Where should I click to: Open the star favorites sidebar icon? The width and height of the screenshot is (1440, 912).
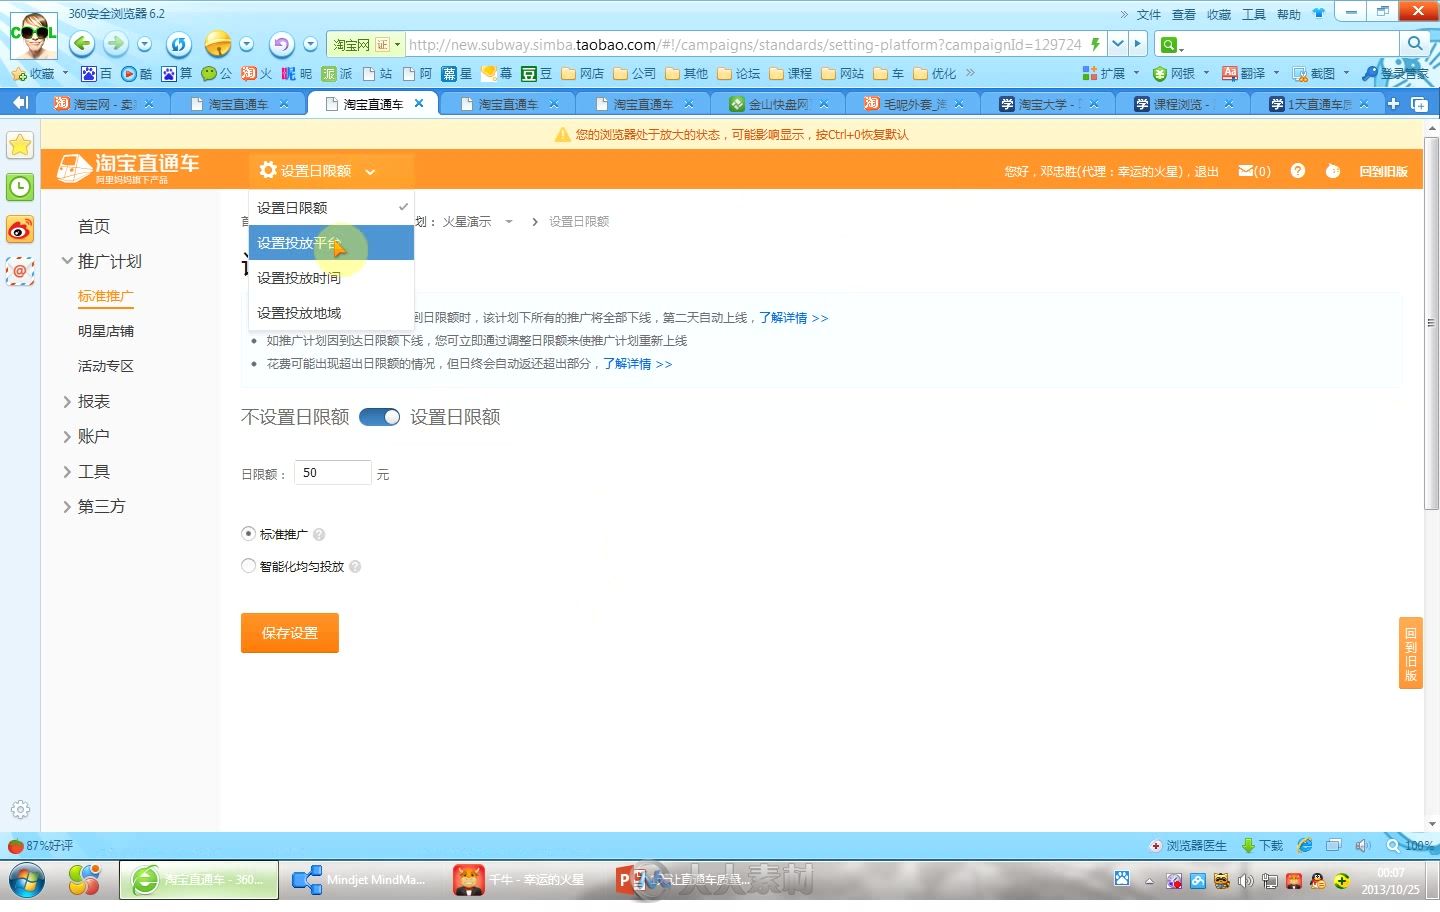click(20, 145)
